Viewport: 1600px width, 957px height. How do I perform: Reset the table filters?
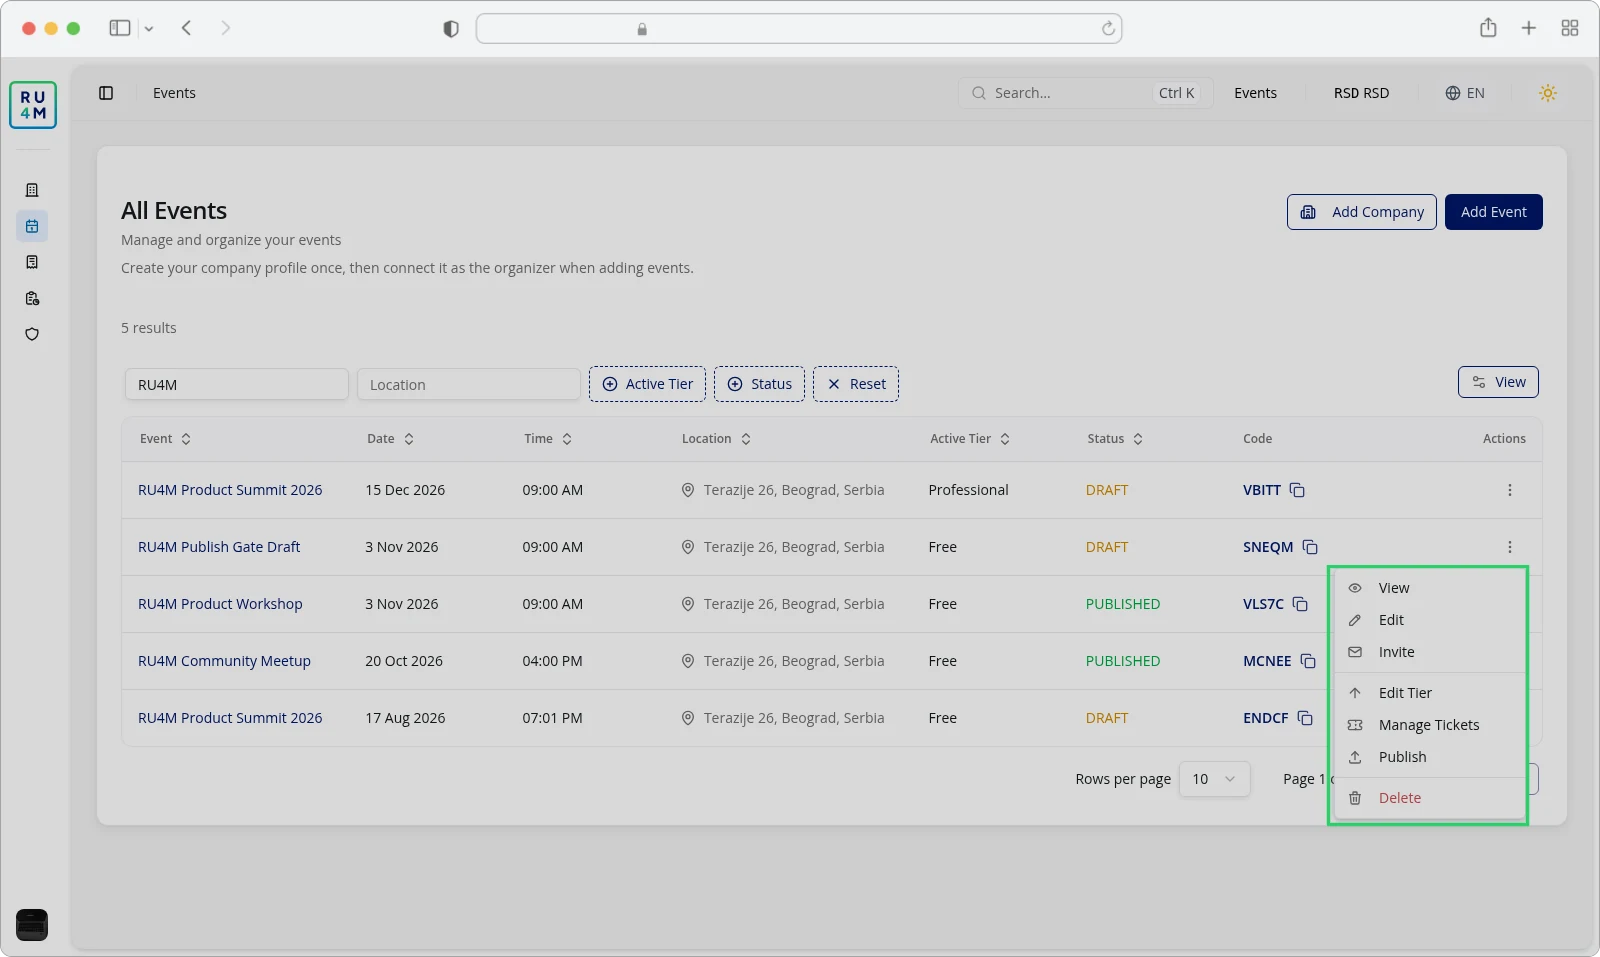click(856, 384)
